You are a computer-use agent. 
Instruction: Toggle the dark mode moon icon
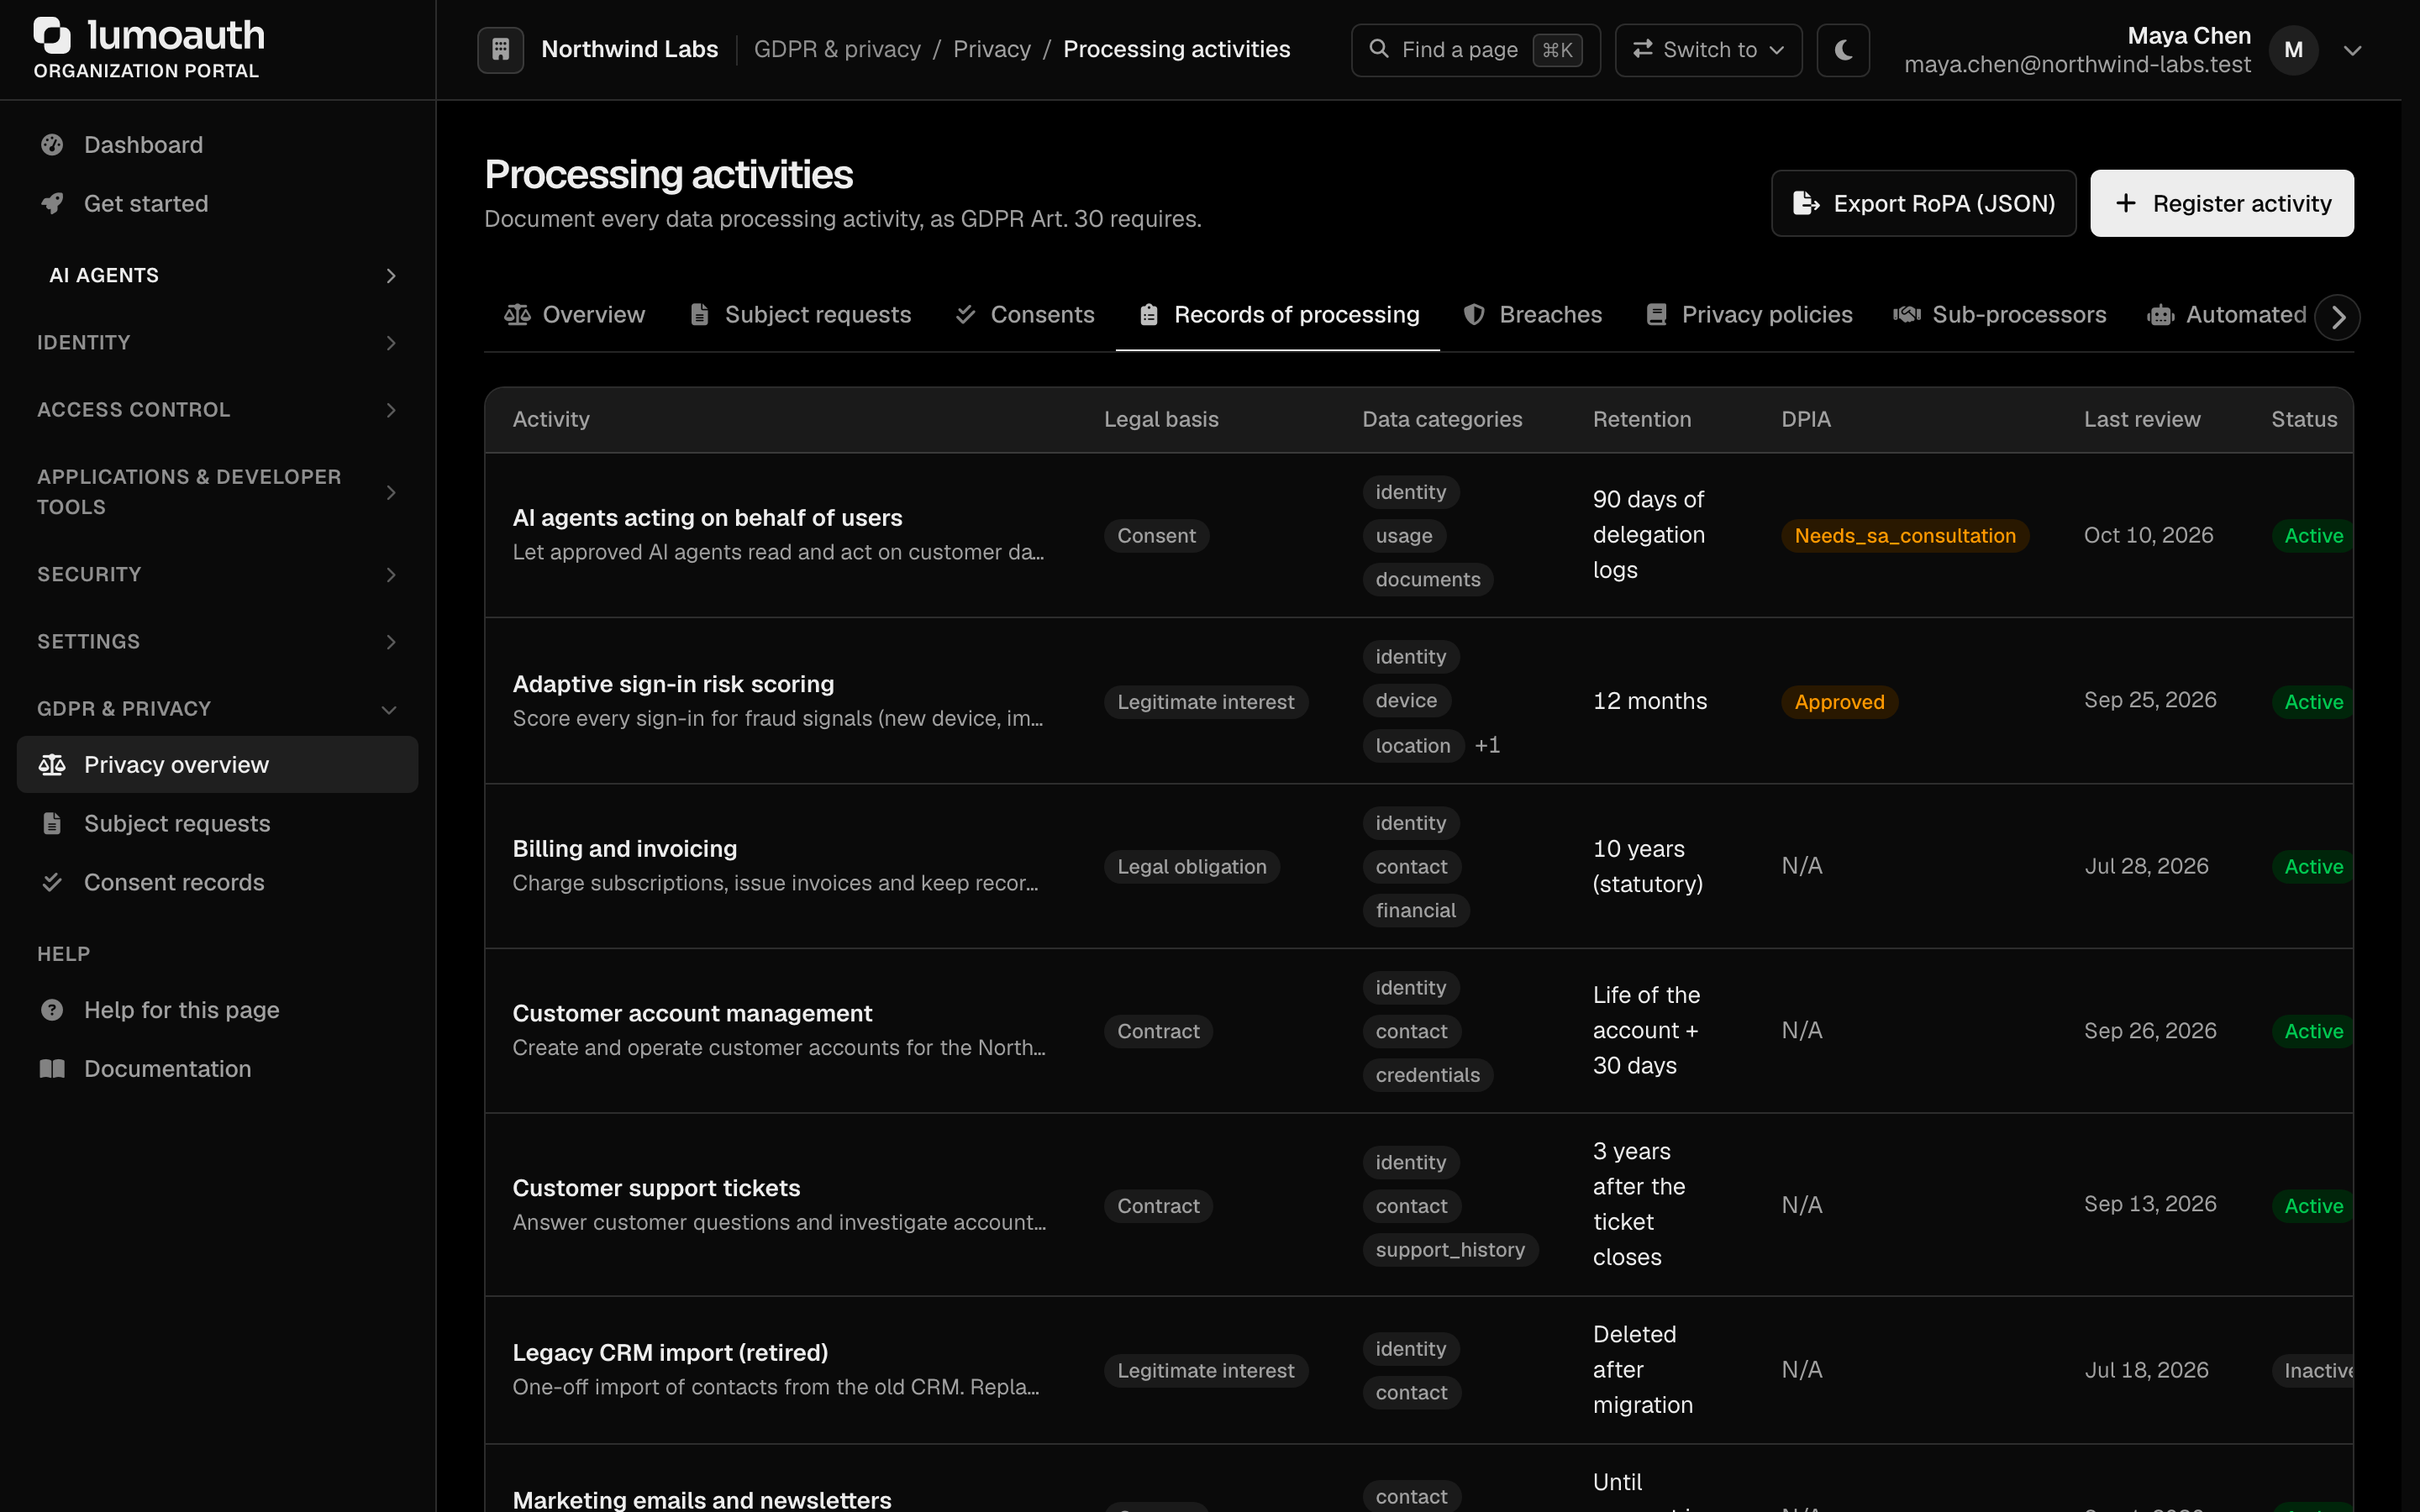pyautogui.click(x=1843, y=49)
